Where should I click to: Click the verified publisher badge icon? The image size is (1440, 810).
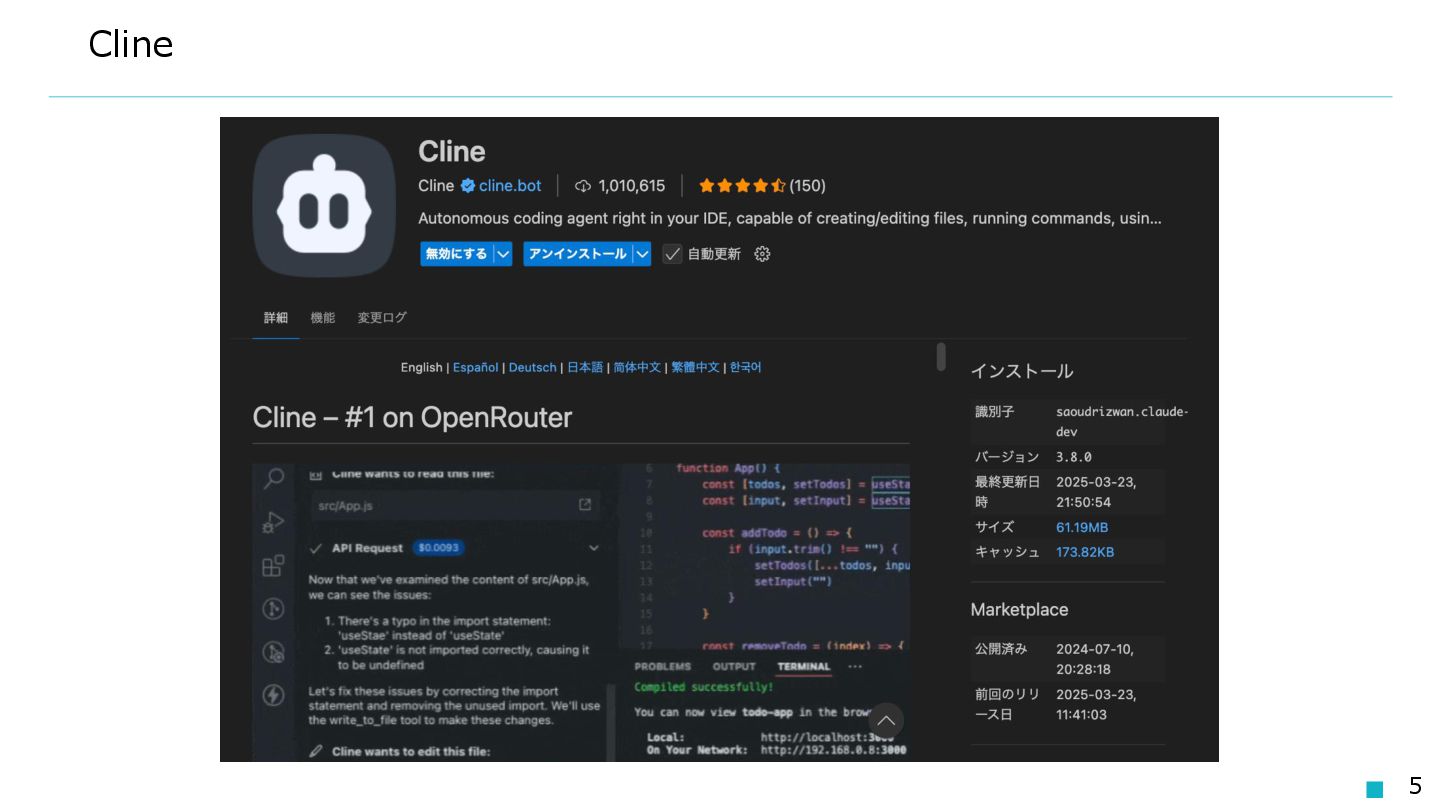467,185
